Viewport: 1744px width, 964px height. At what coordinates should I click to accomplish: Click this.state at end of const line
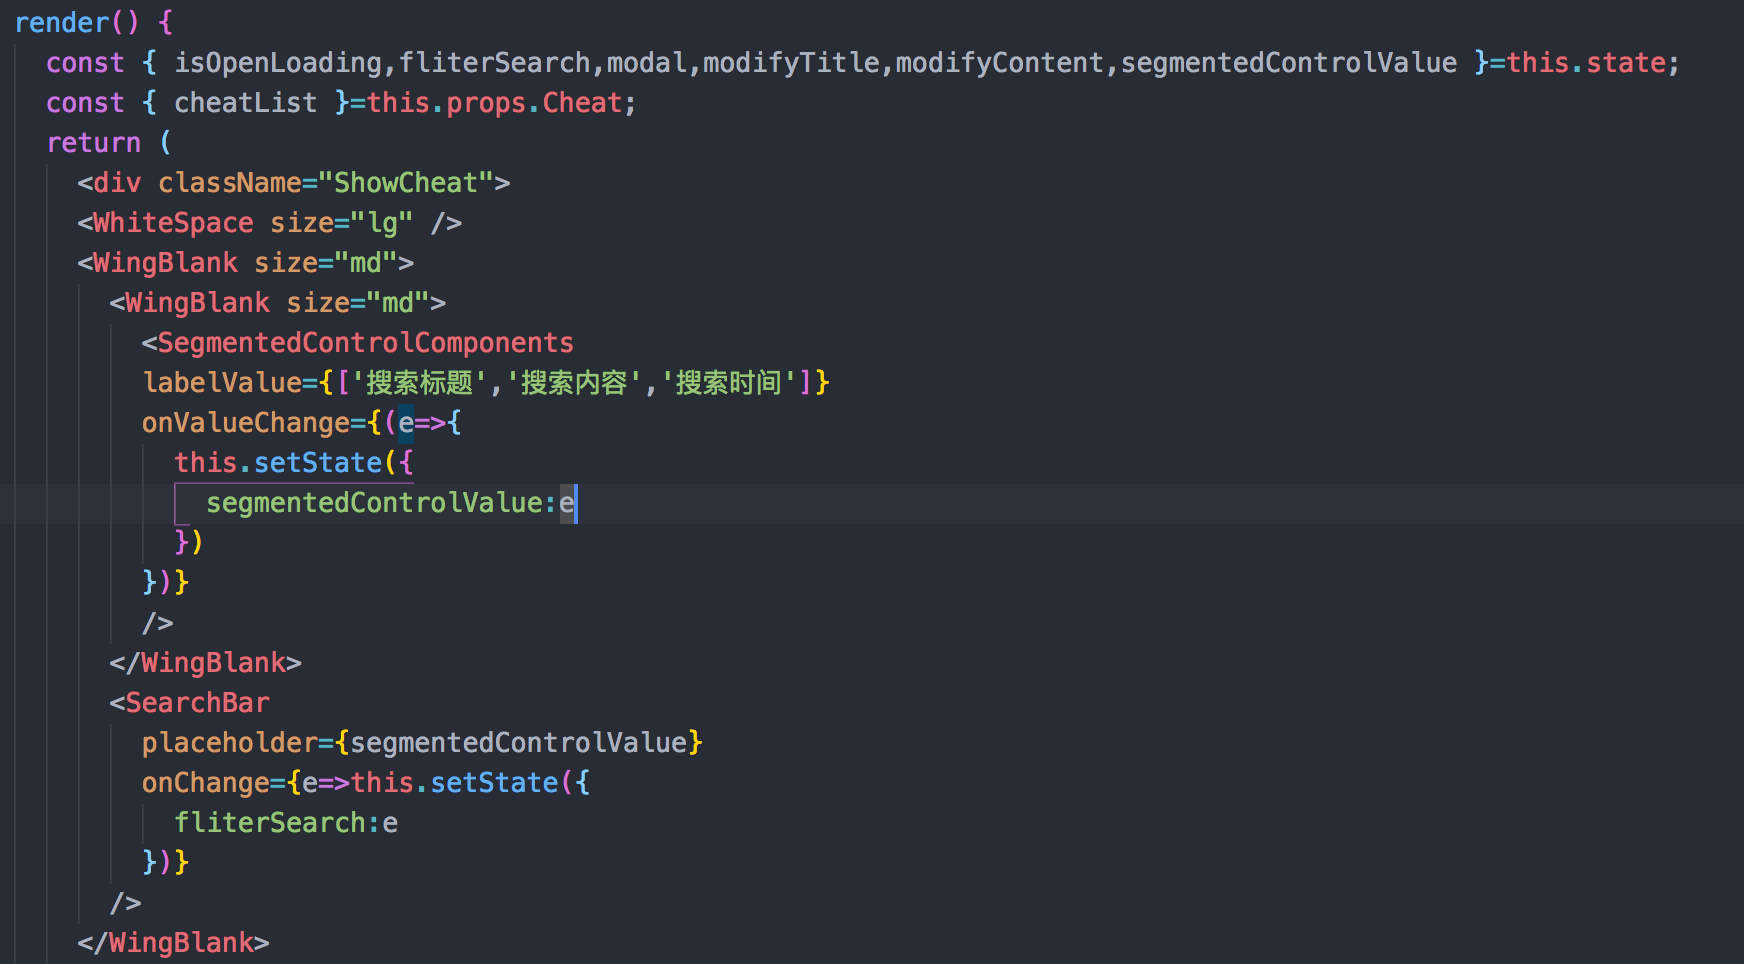tap(1586, 62)
